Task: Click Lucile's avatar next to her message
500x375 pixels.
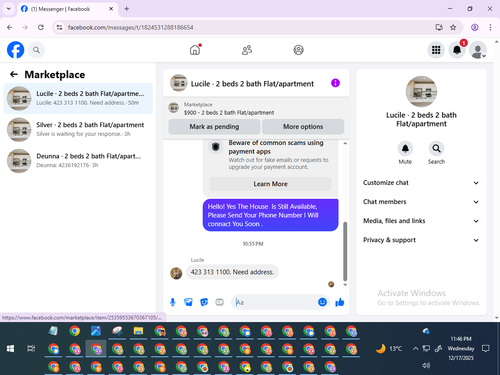Action: [x=176, y=273]
